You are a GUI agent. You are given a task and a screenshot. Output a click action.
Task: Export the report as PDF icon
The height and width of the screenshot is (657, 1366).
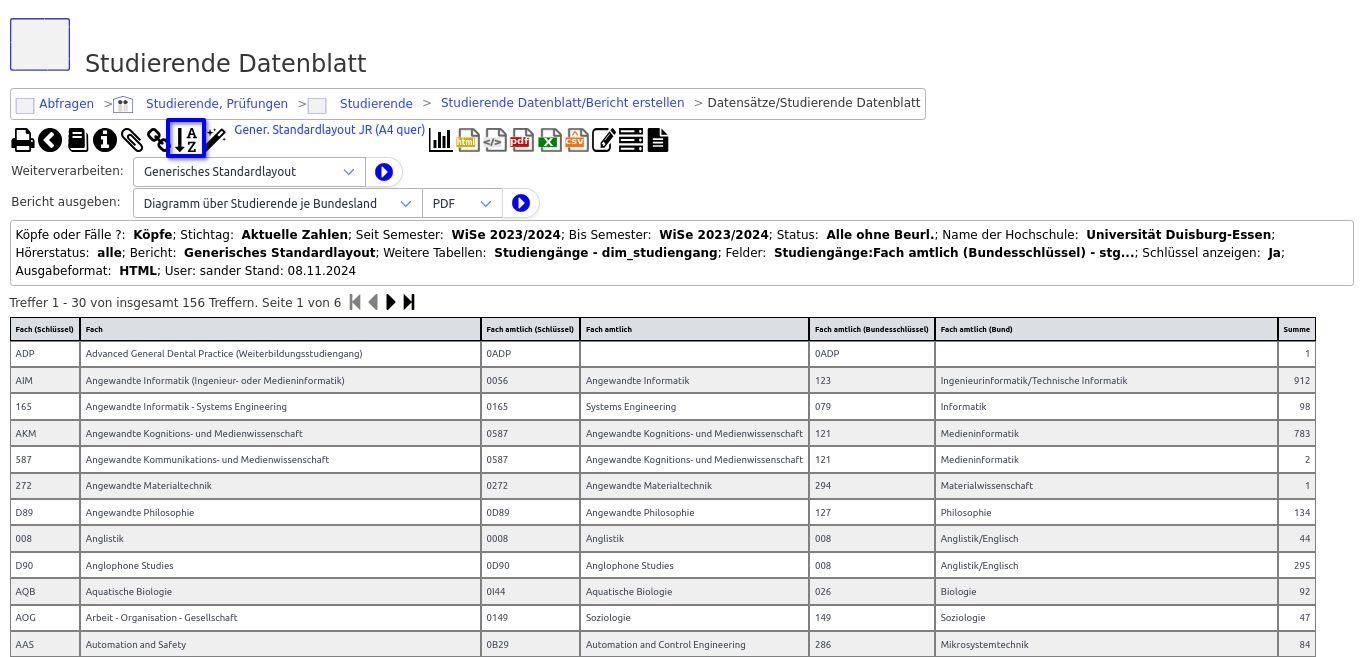click(x=521, y=141)
